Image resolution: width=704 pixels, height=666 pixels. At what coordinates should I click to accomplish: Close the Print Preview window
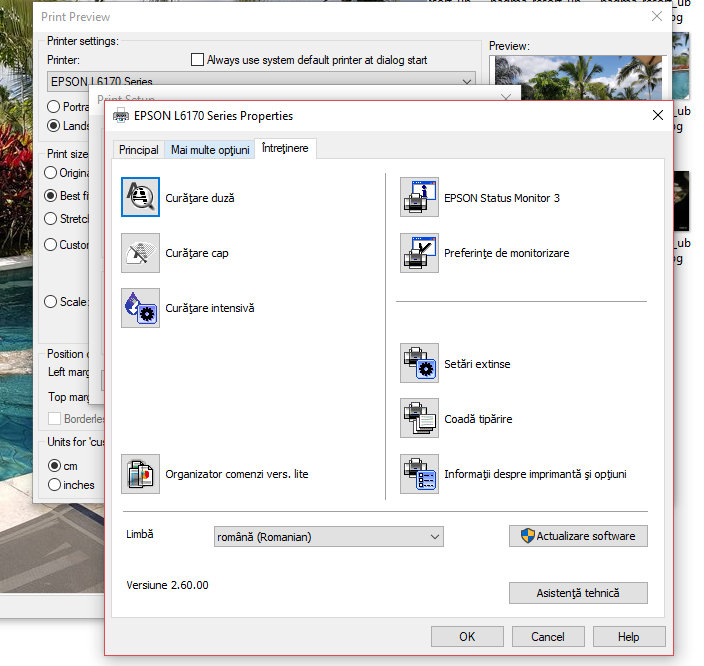pyautogui.click(x=657, y=17)
